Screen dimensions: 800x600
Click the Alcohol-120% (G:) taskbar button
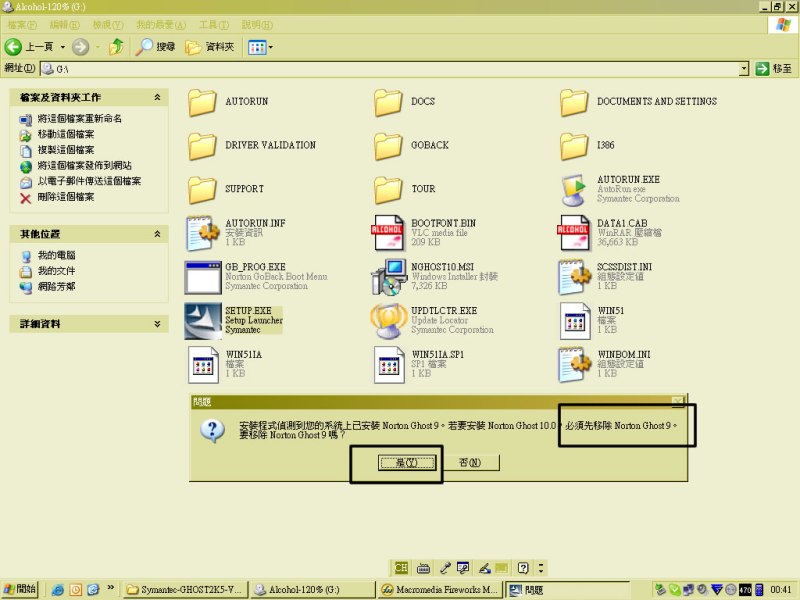point(313,589)
